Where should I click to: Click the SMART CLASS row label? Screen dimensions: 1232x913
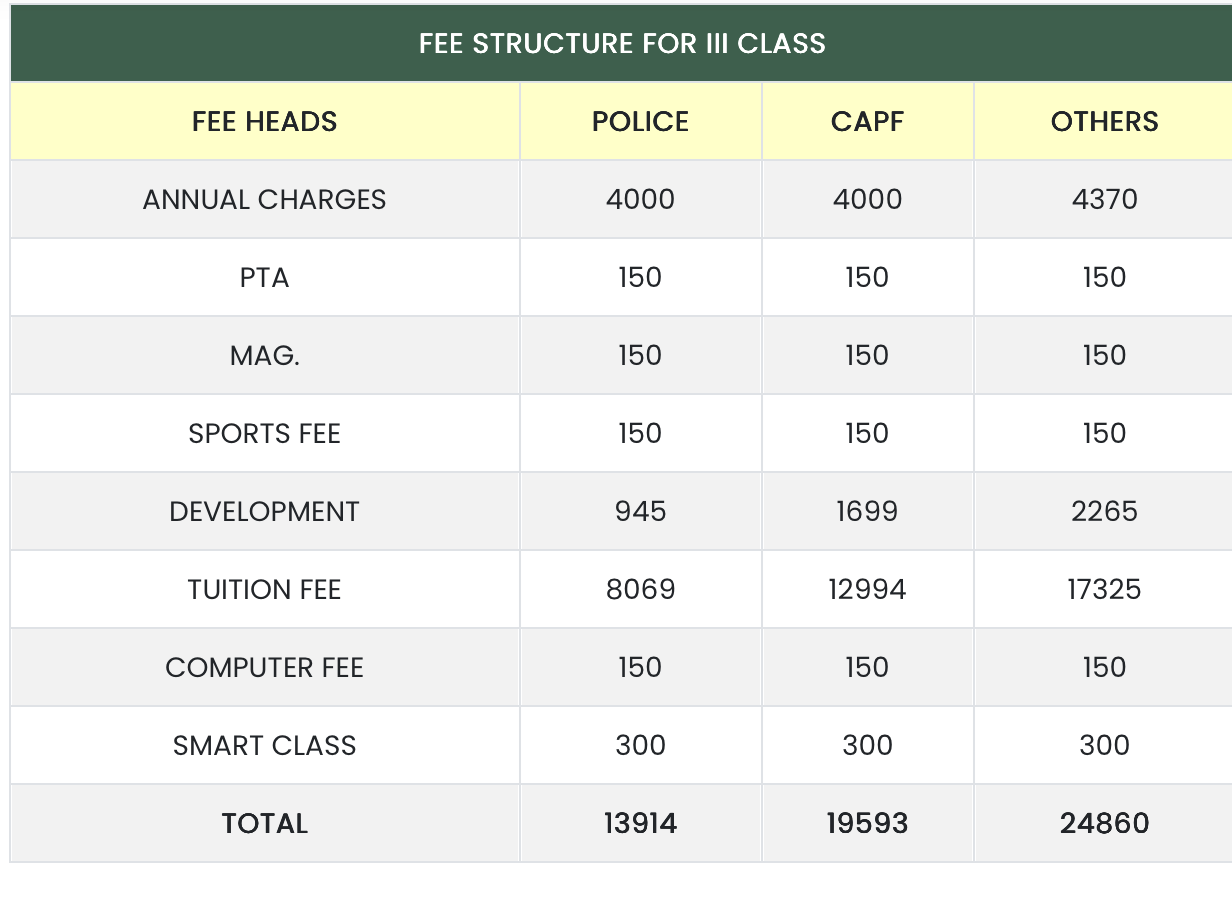tap(265, 746)
